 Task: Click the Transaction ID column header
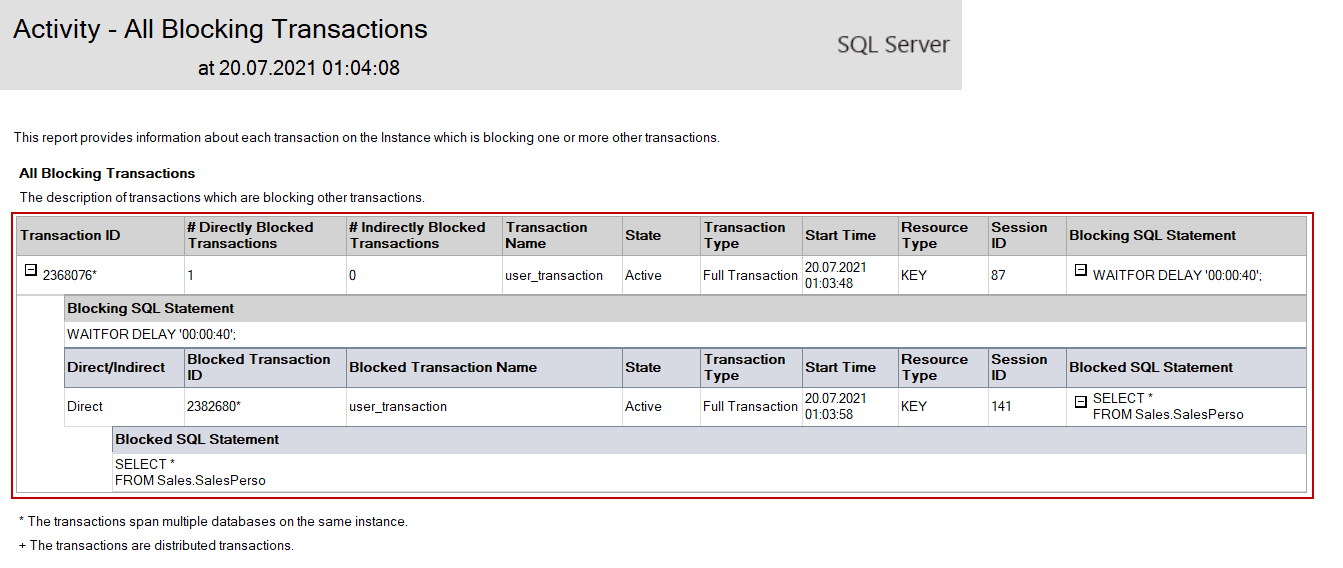[70, 236]
